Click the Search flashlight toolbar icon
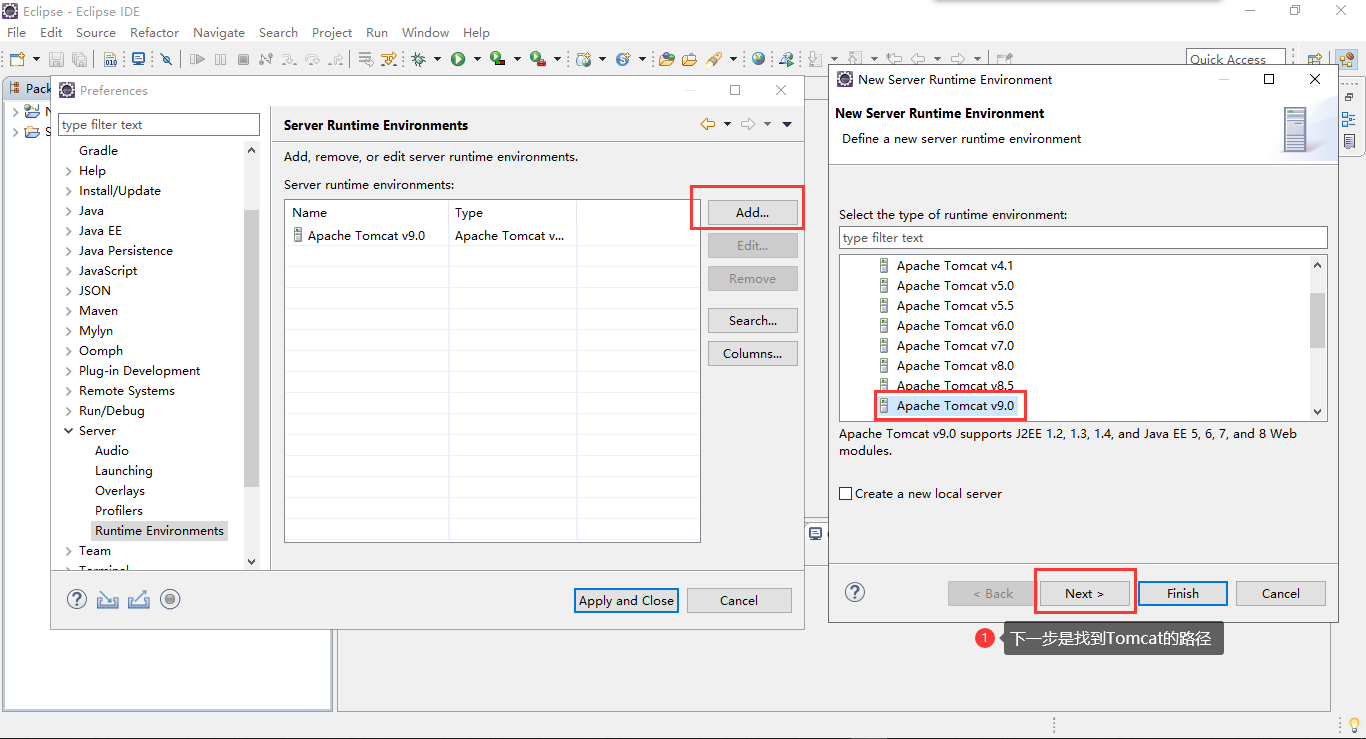This screenshot has height=739, width=1366. pyautogui.click(x=713, y=59)
